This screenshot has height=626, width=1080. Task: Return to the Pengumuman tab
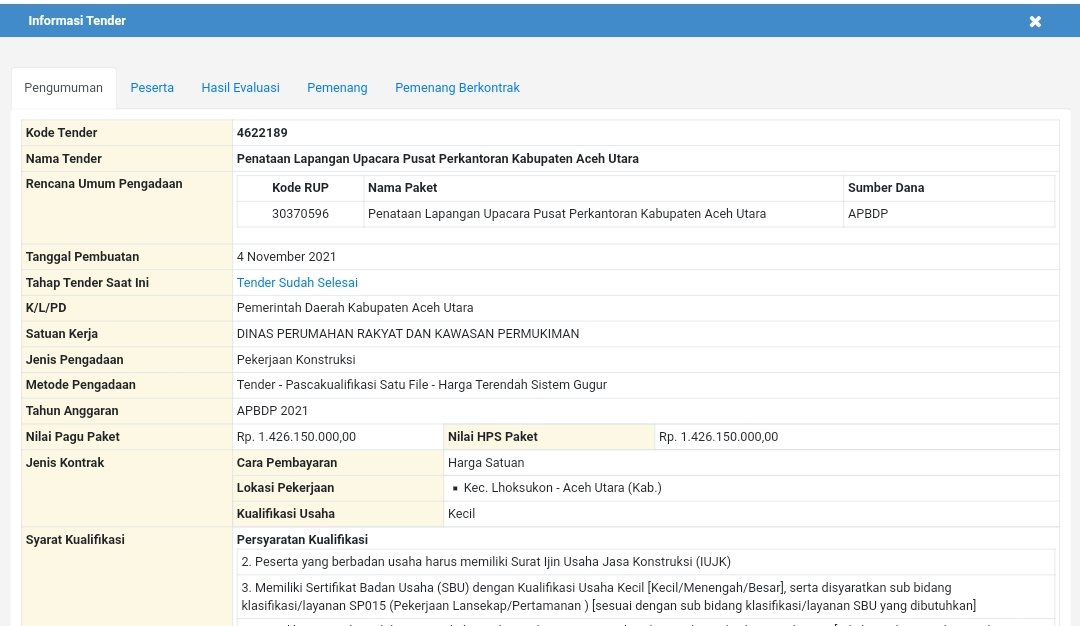[63, 87]
